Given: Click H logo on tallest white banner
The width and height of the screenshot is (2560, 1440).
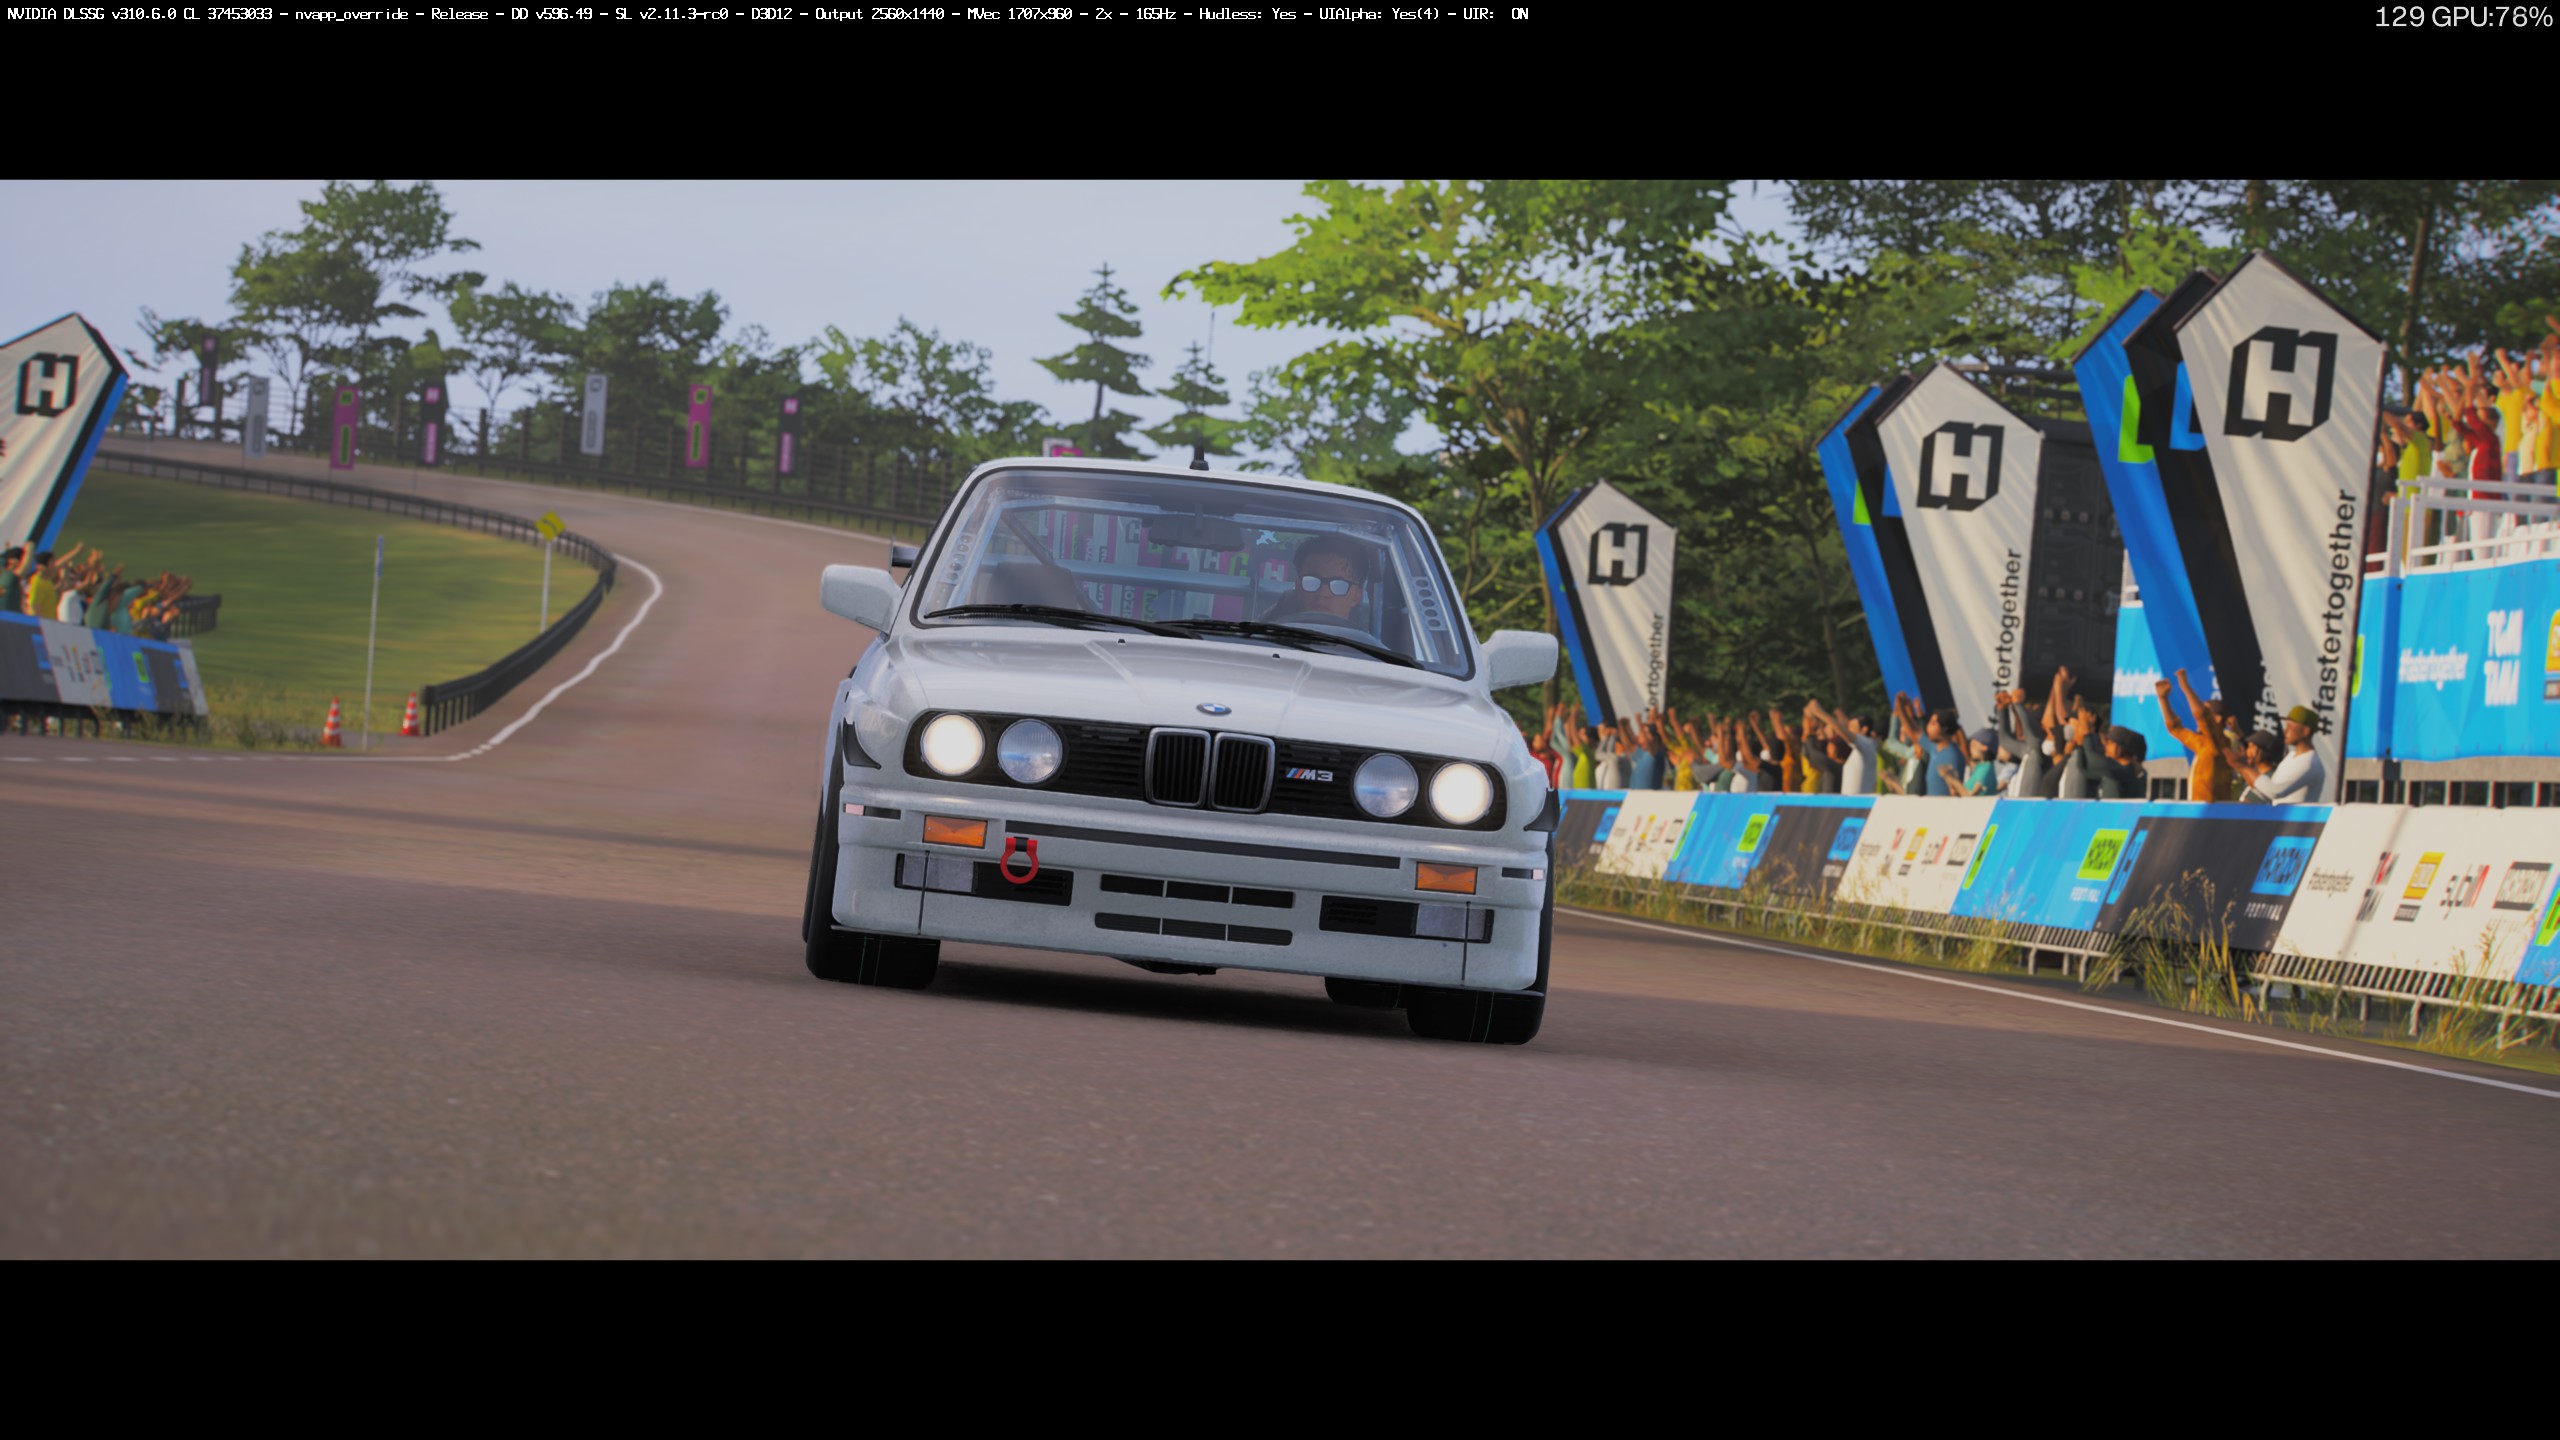Looking at the screenshot, I should click(x=2282, y=384).
